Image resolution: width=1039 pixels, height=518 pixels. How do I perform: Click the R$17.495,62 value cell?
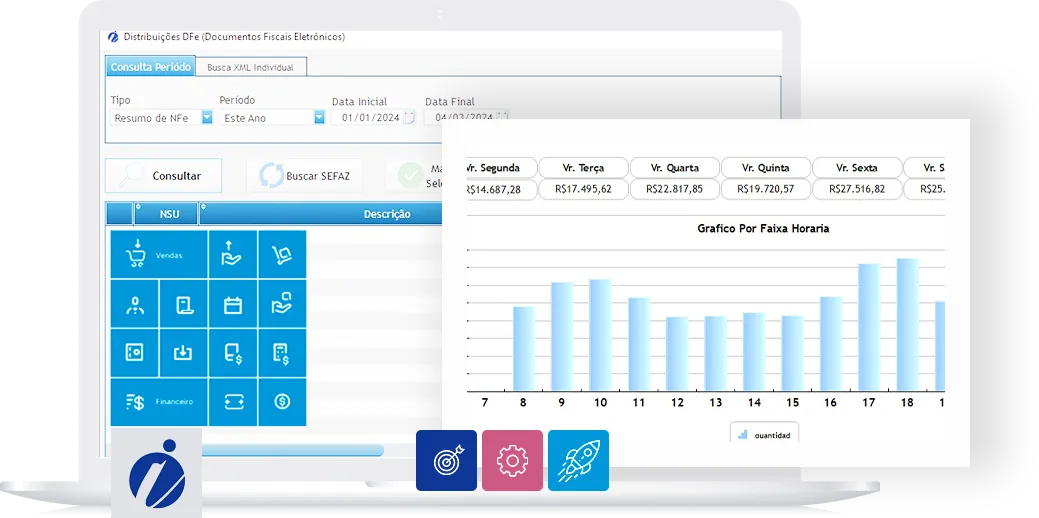click(x=583, y=189)
